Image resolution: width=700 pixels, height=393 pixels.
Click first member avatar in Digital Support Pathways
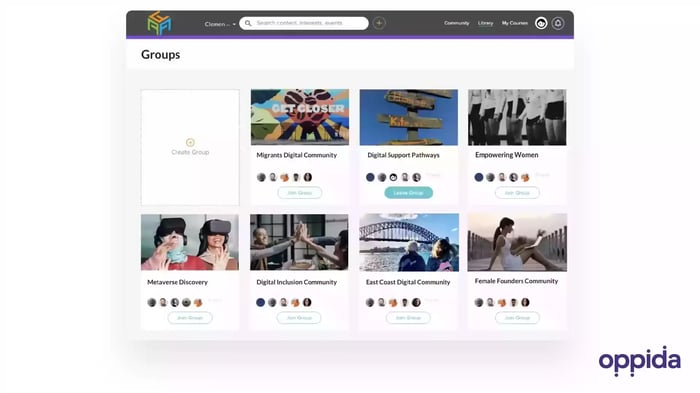(370, 177)
